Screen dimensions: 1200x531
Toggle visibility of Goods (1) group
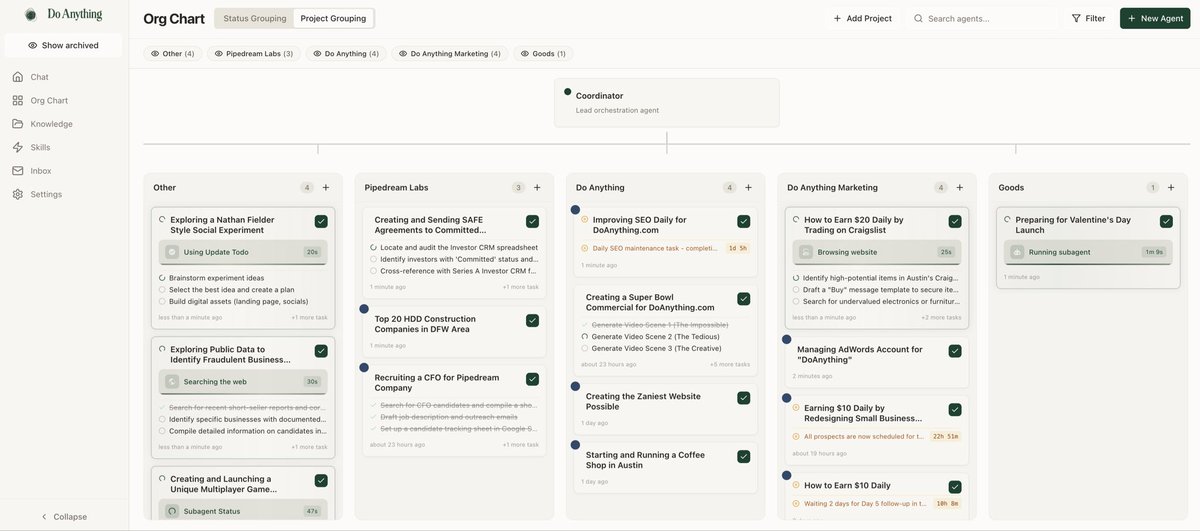coord(543,54)
